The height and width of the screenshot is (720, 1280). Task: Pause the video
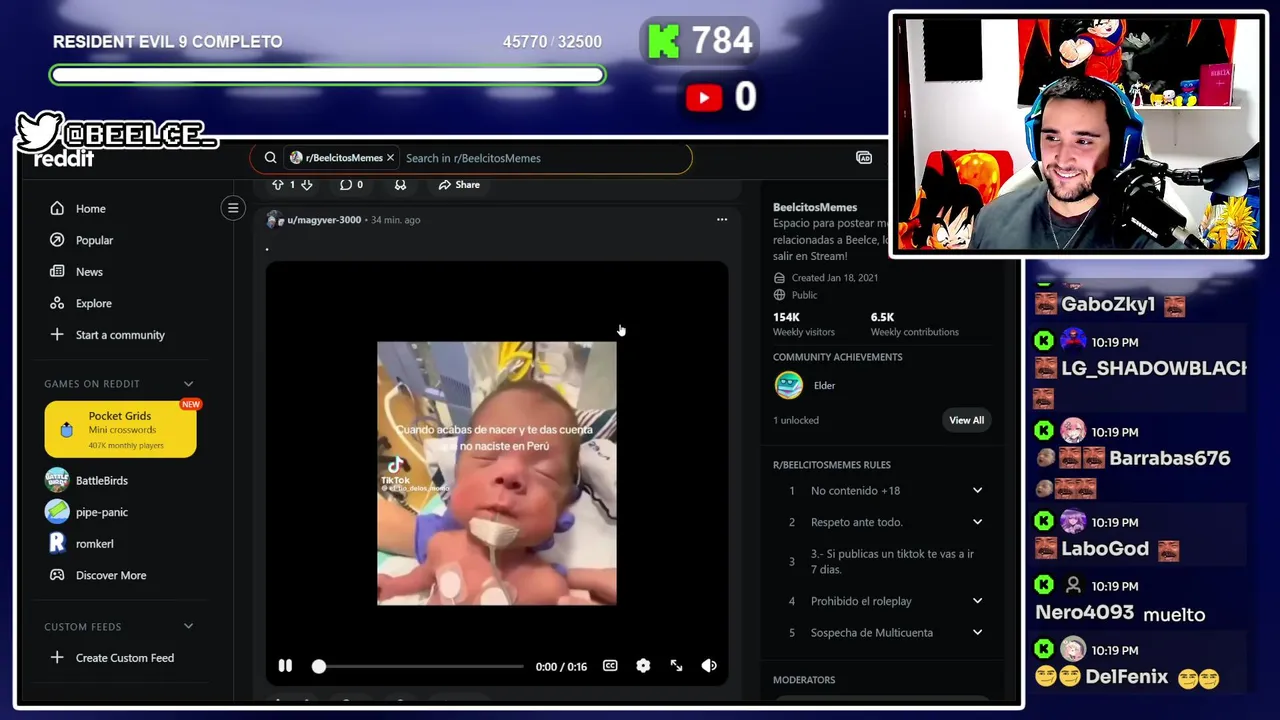point(285,666)
